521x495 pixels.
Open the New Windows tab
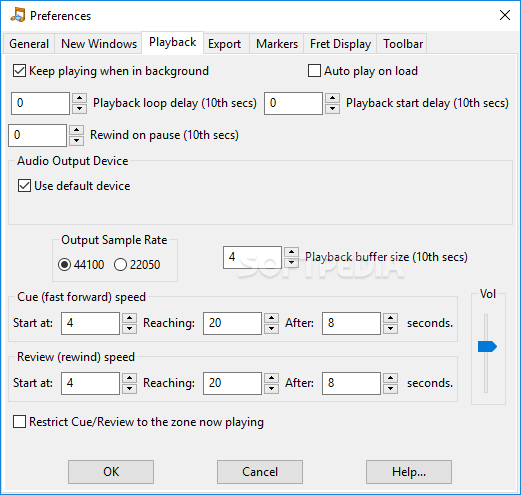click(99, 44)
